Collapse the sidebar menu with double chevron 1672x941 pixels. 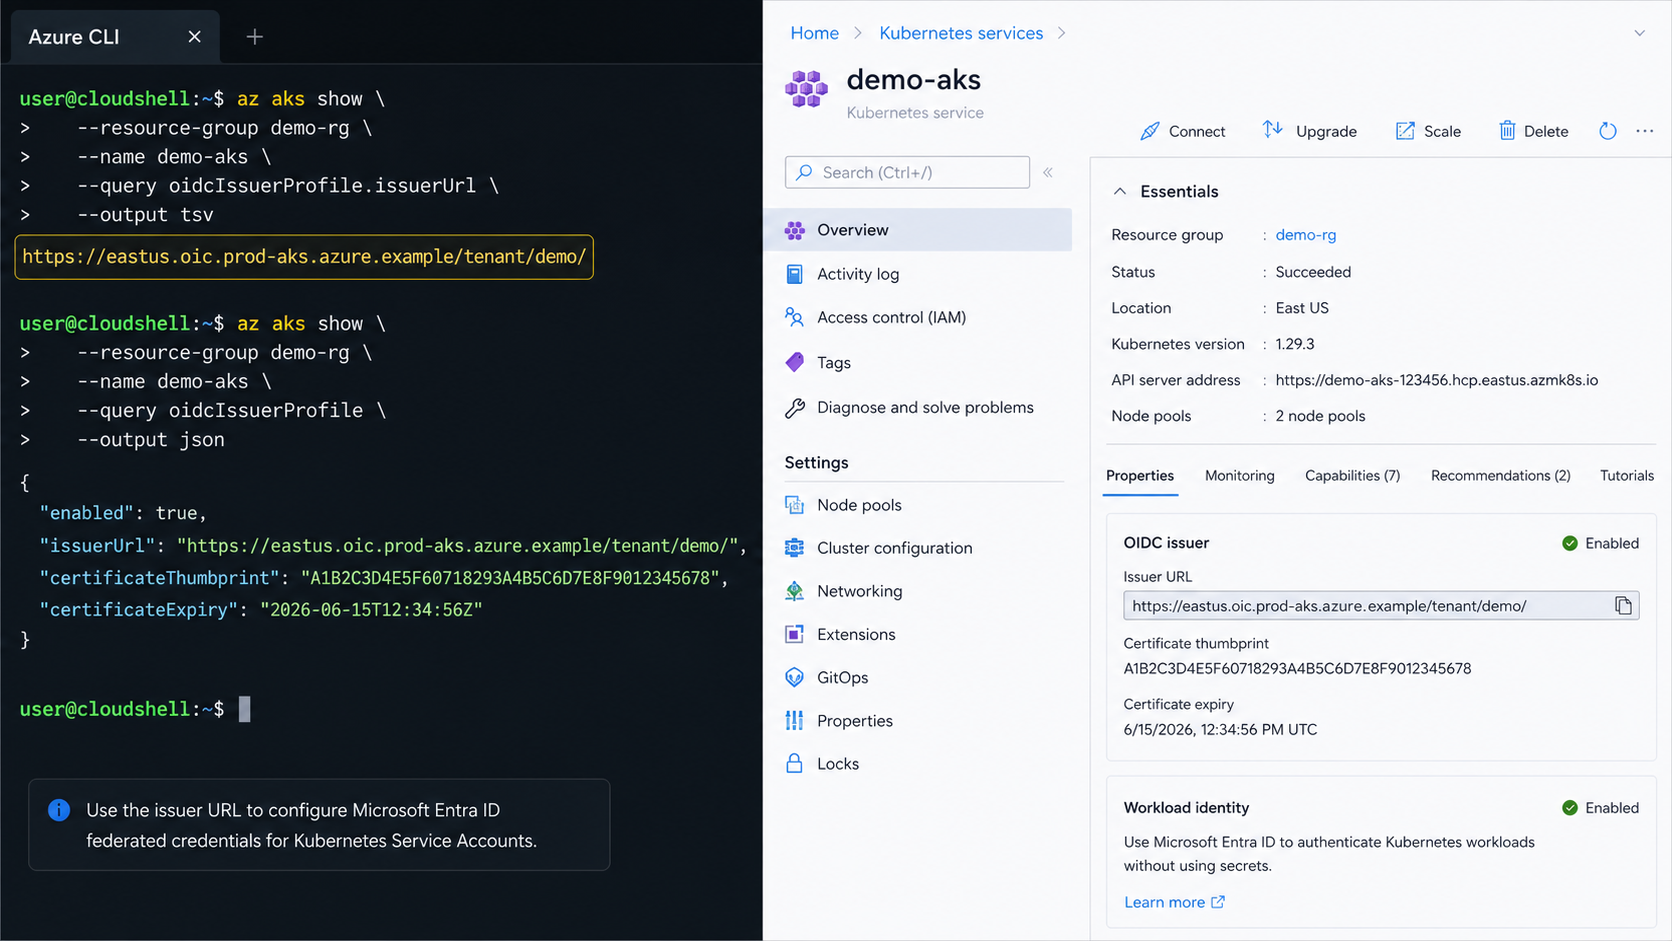click(1048, 172)
